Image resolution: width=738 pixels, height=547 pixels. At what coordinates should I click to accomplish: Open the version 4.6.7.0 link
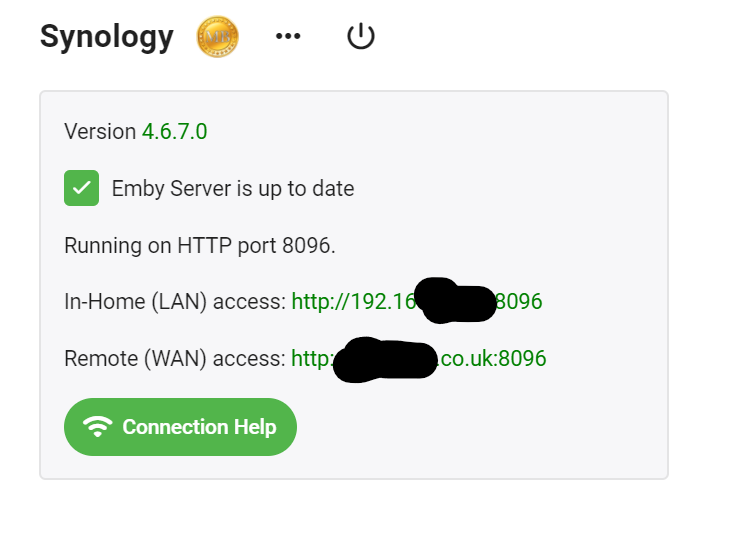174,131
